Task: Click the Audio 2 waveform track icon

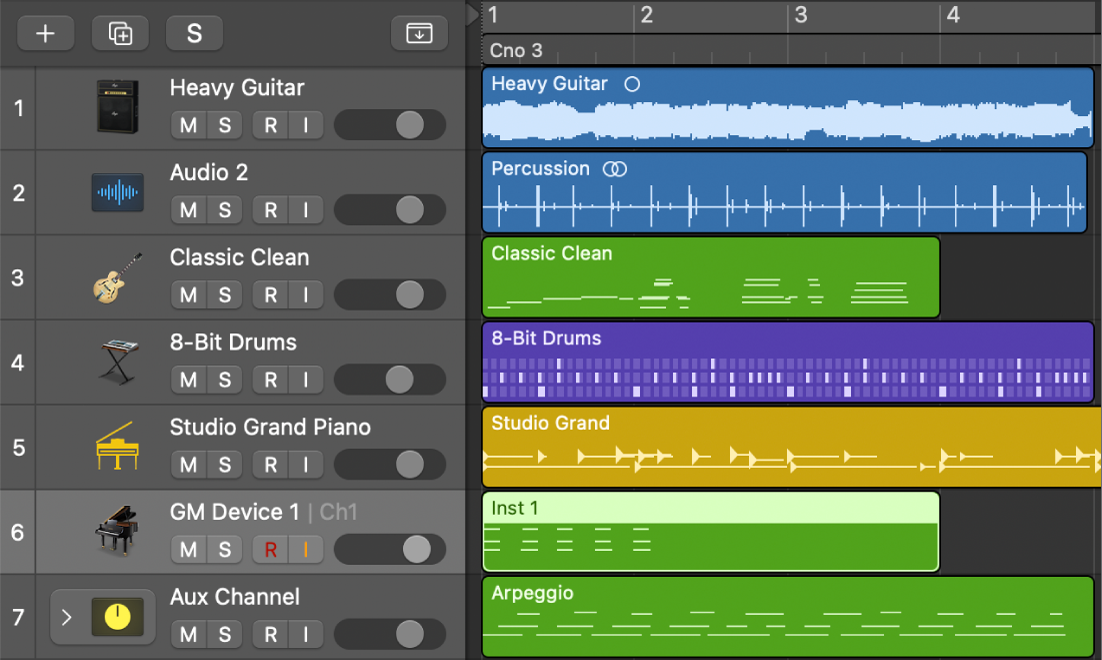Action: pyautogui.click(x=117, y=192)
